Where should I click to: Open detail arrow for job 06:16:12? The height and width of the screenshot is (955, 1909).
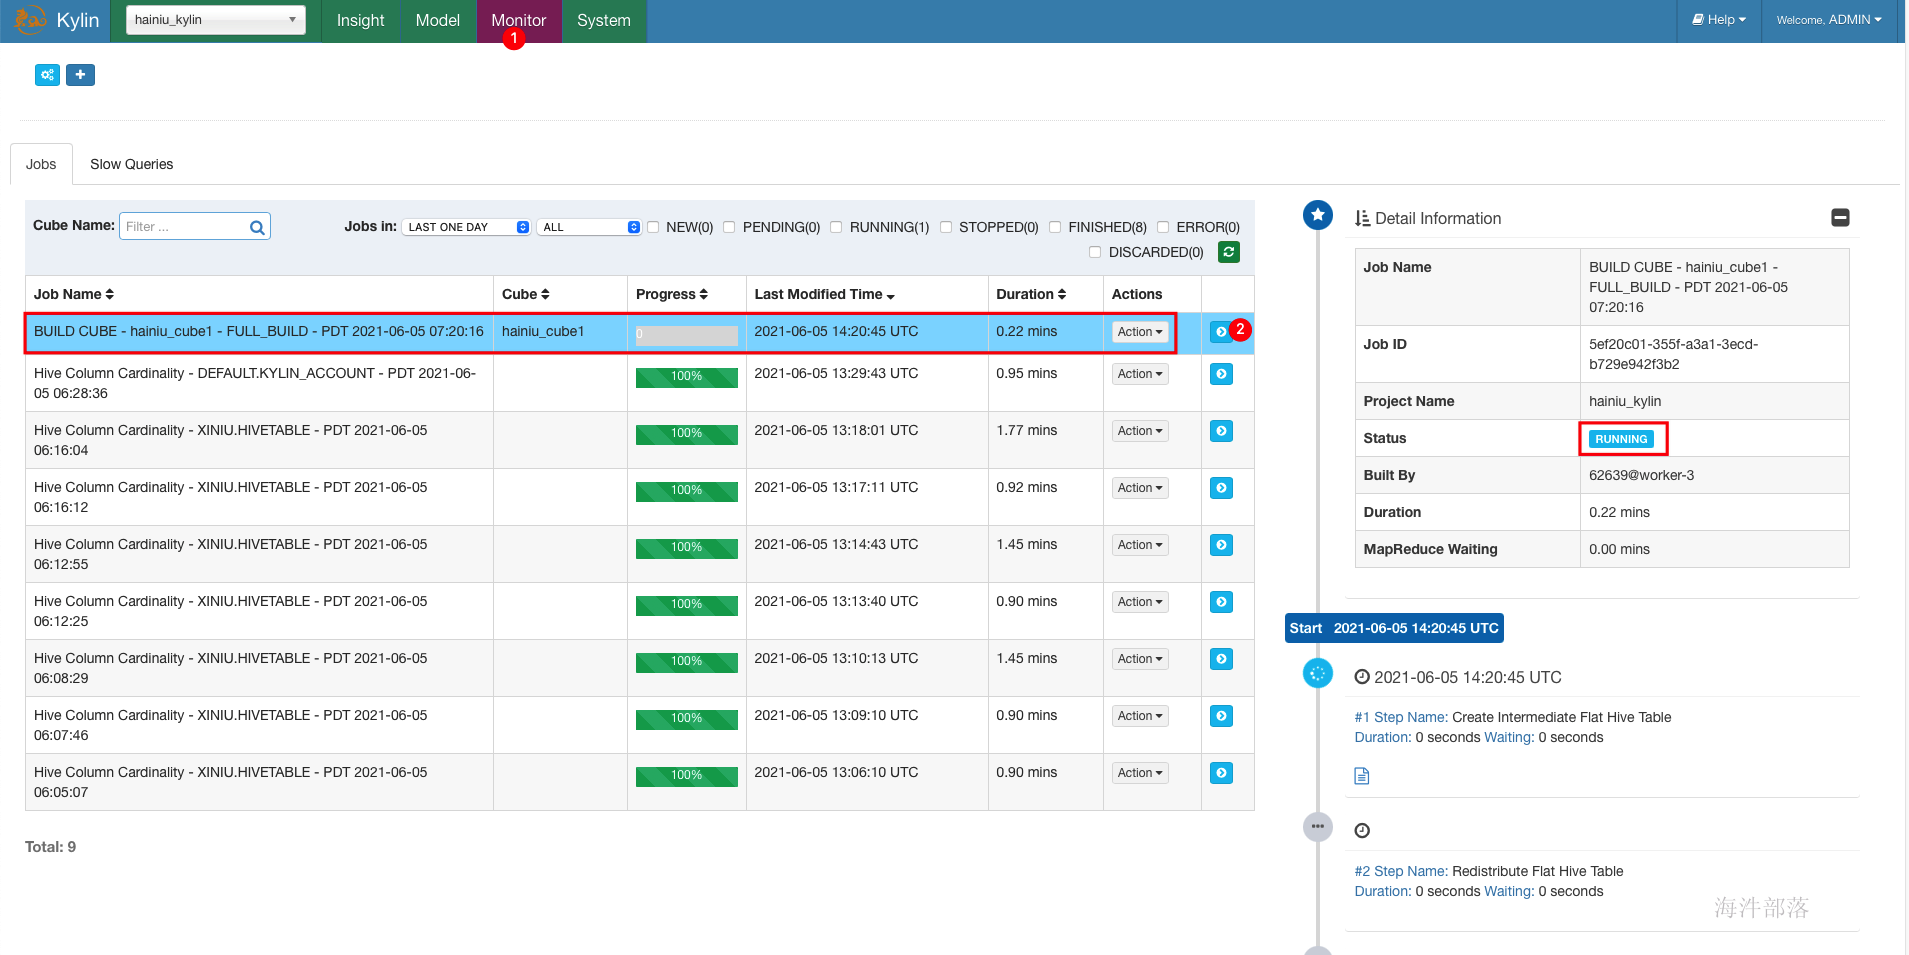(x=1221, y=488)
